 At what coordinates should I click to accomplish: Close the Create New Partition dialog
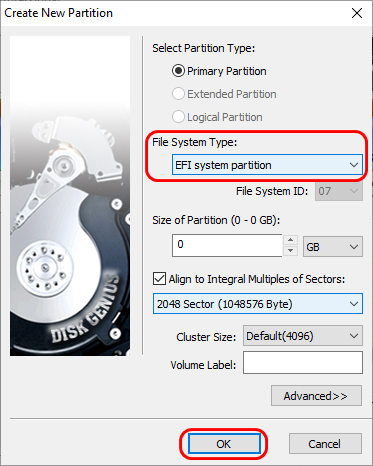(357, 13)
